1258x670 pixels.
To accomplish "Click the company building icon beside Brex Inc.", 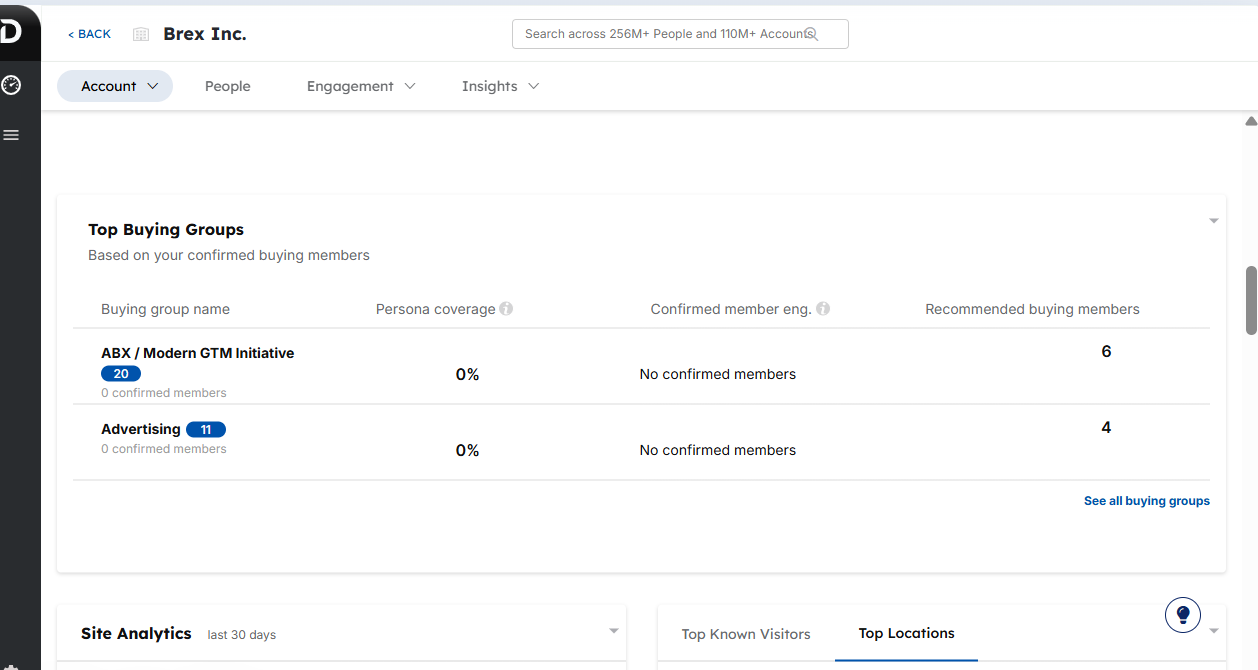I will click(x=140, y=33).
